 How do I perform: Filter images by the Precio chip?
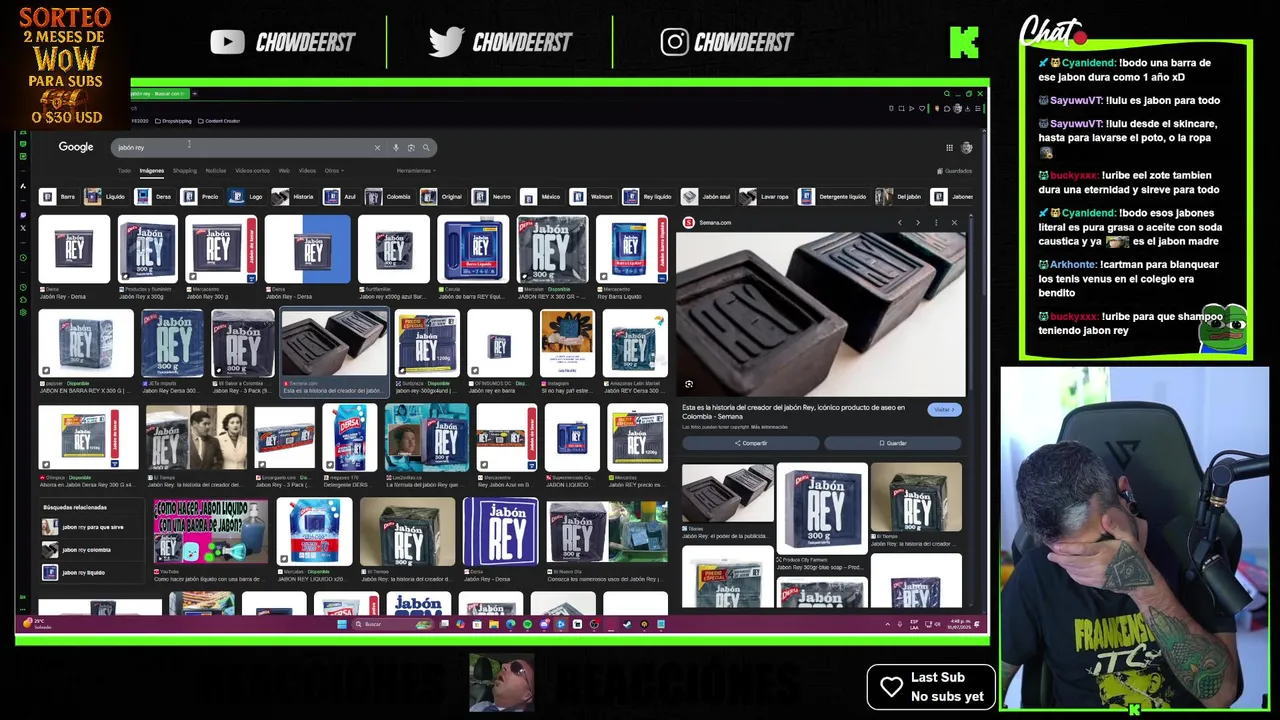201,197
